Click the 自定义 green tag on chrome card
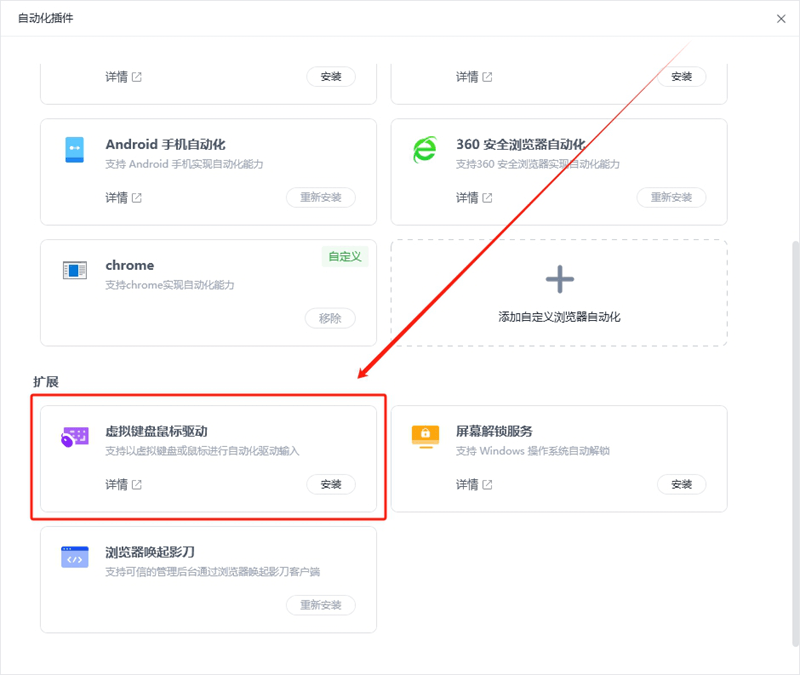Viewport: 800px width, 675px height. (x=344, y=257)
